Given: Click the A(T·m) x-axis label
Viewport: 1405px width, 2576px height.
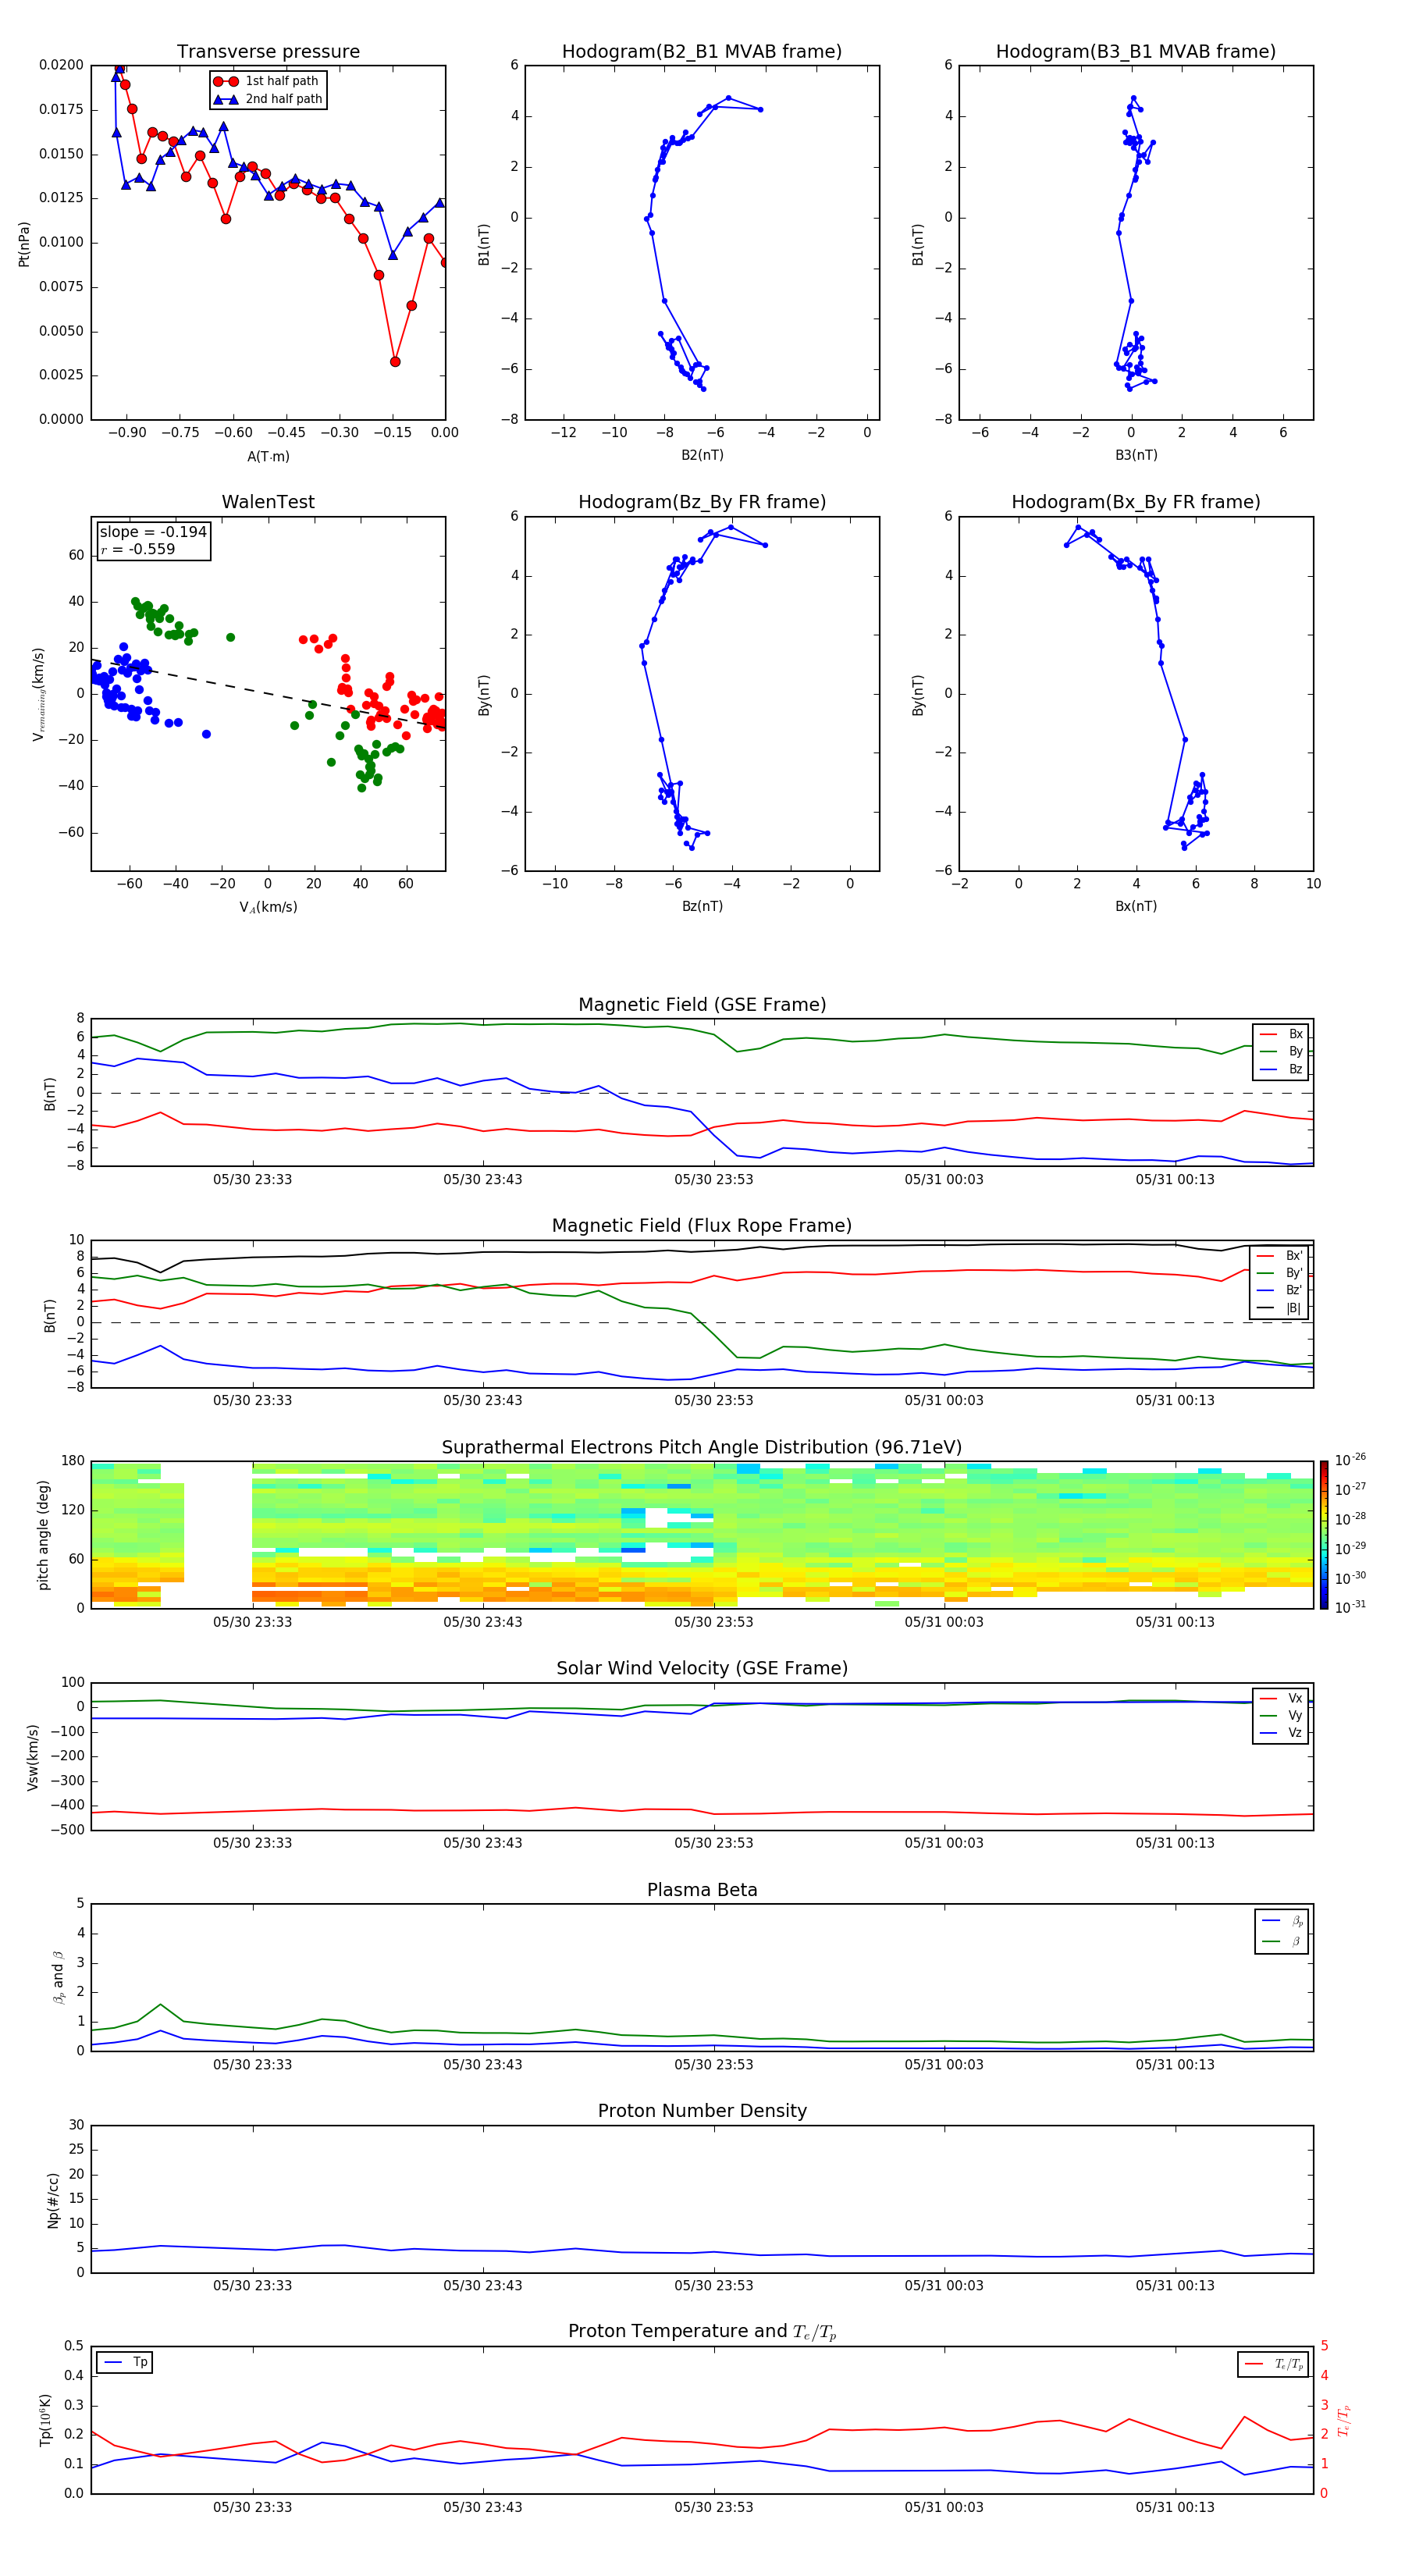Looking at the screenshot, I should pyautogui.click(x=268, y=456).
